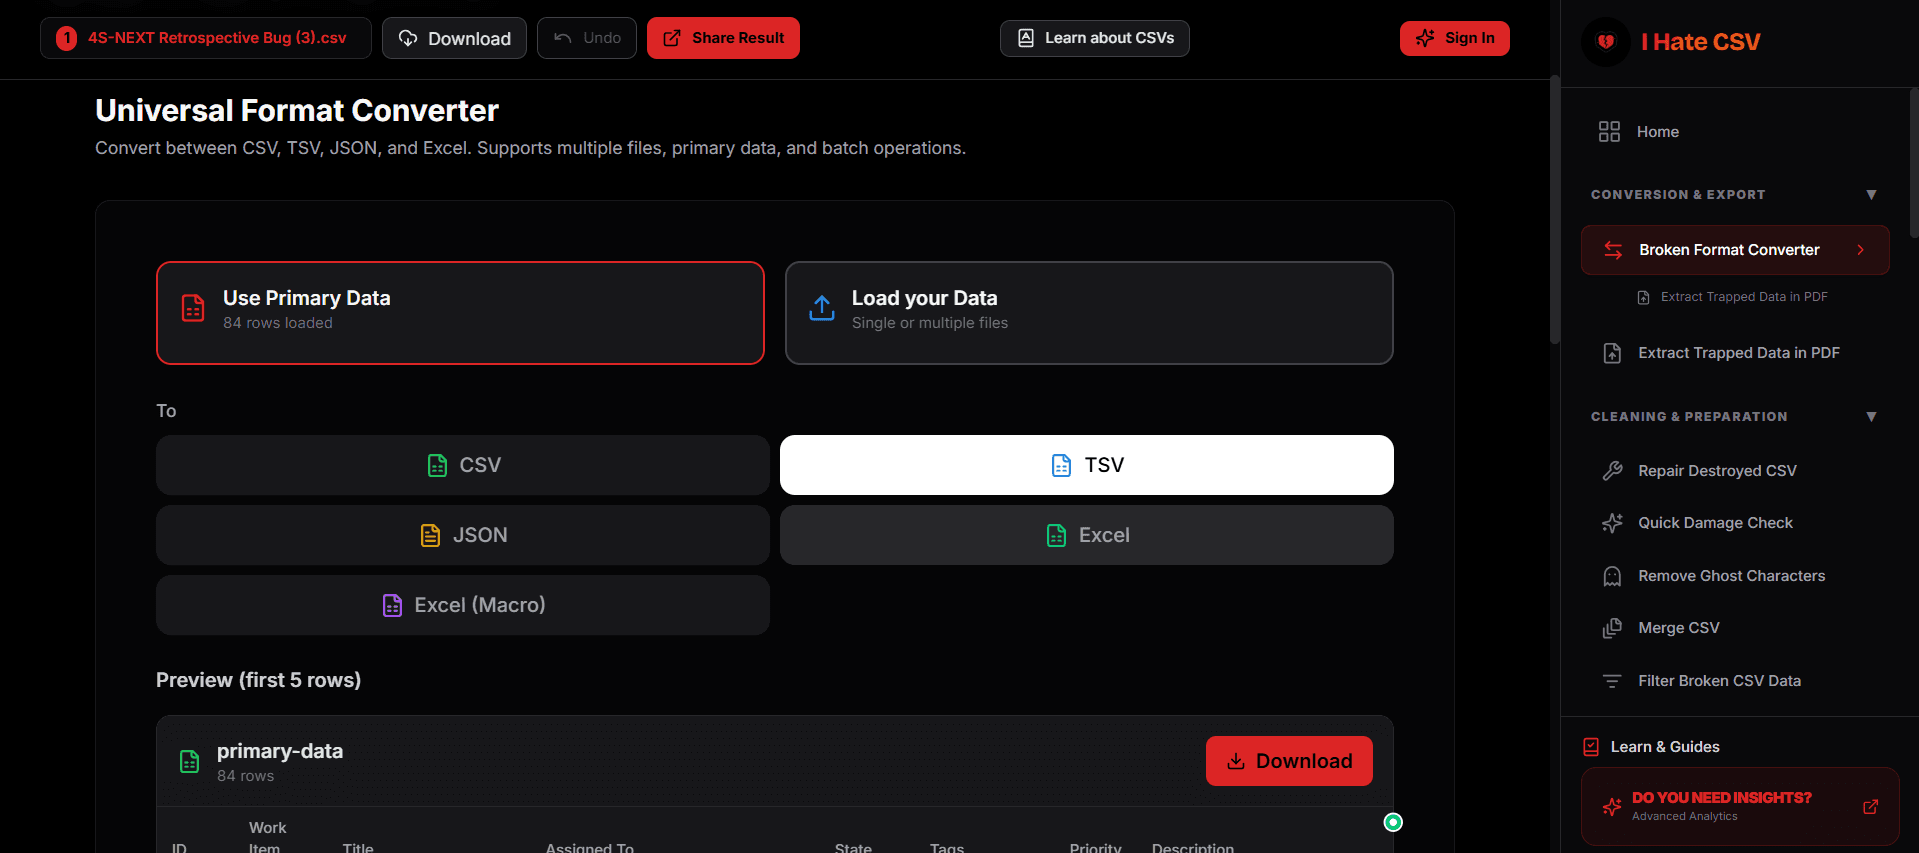Click the Assigned To column header
Screen dimensions: 1919x853
tap(590, 847)
